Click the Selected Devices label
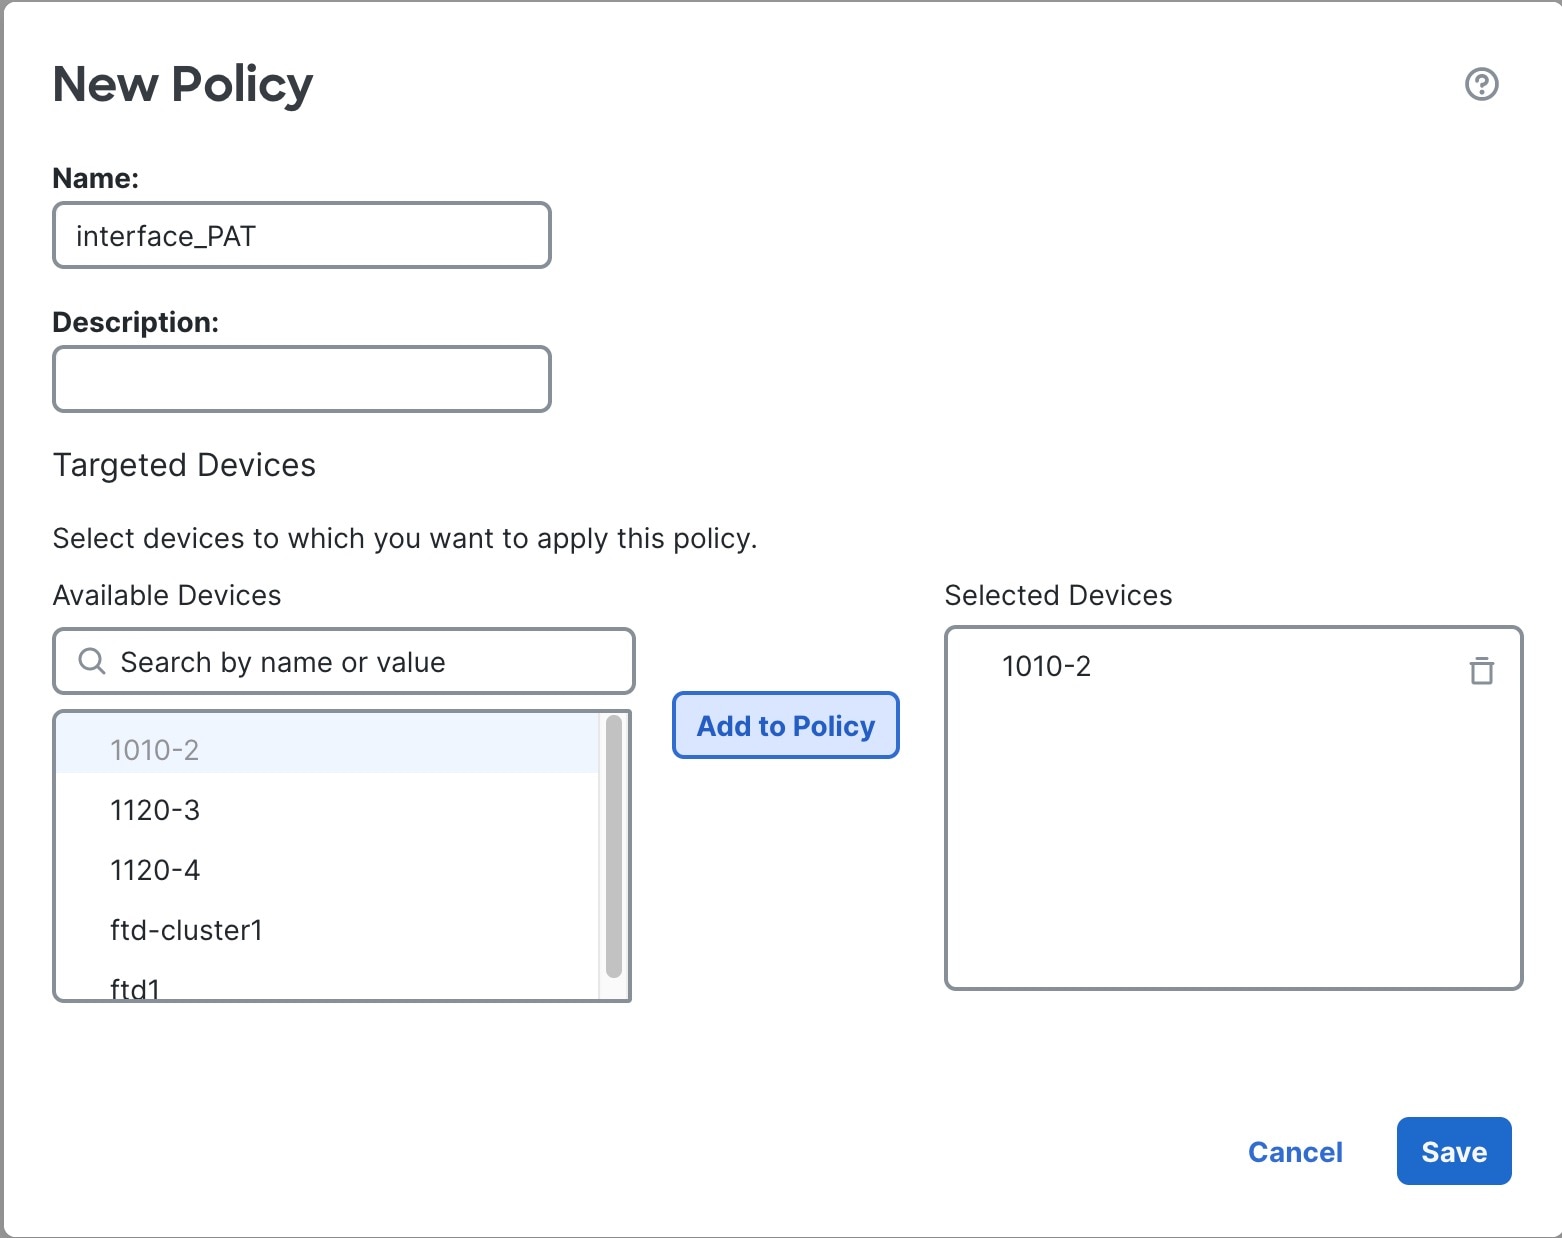 click(x=1058, y=595)
